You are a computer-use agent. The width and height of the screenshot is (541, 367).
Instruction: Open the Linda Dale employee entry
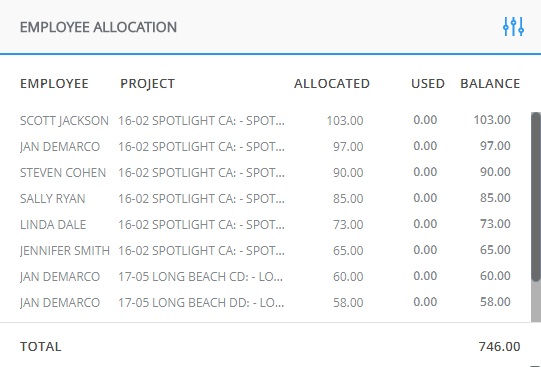tap(53, 225)
